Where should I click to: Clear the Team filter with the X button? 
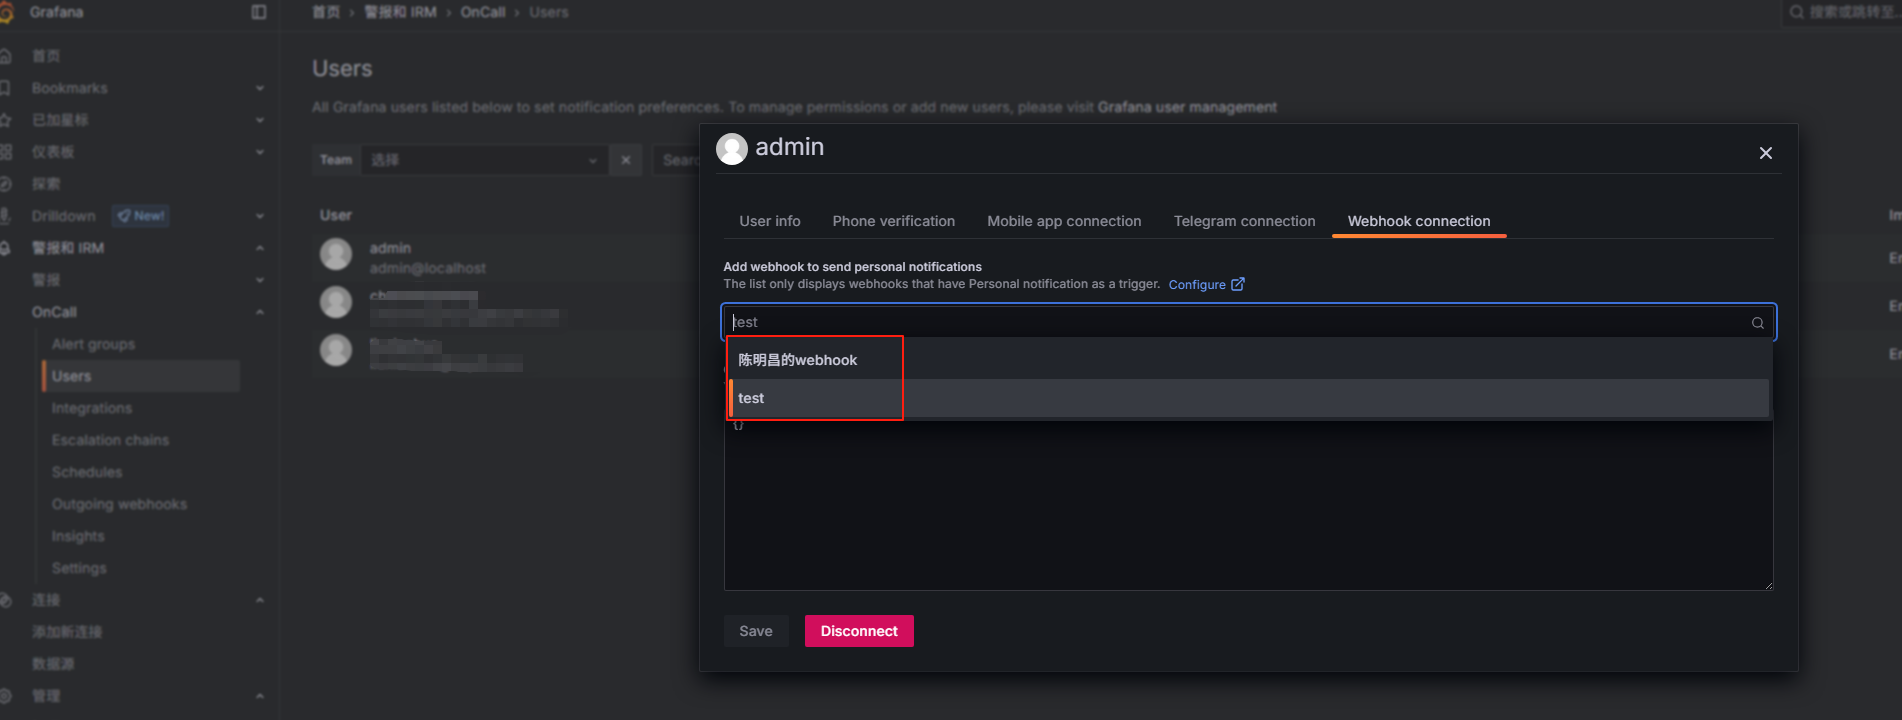[x=626, y=160]
